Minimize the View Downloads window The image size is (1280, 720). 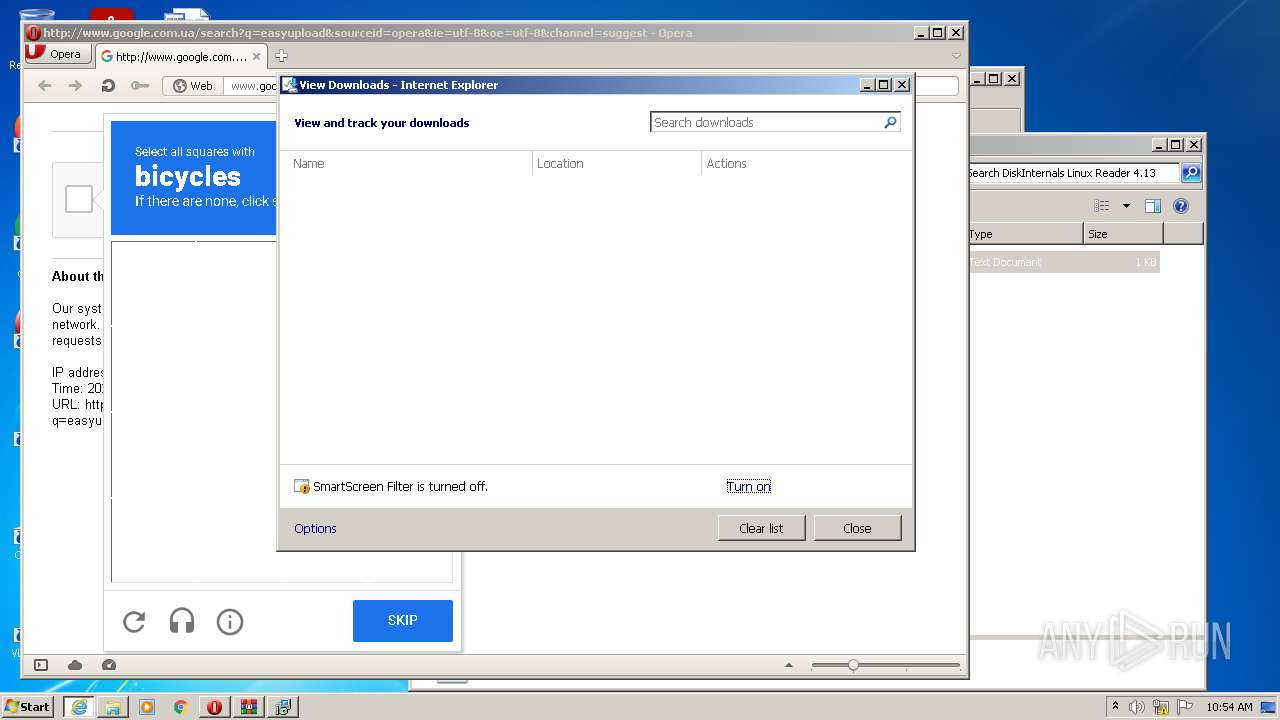[867, 85]
